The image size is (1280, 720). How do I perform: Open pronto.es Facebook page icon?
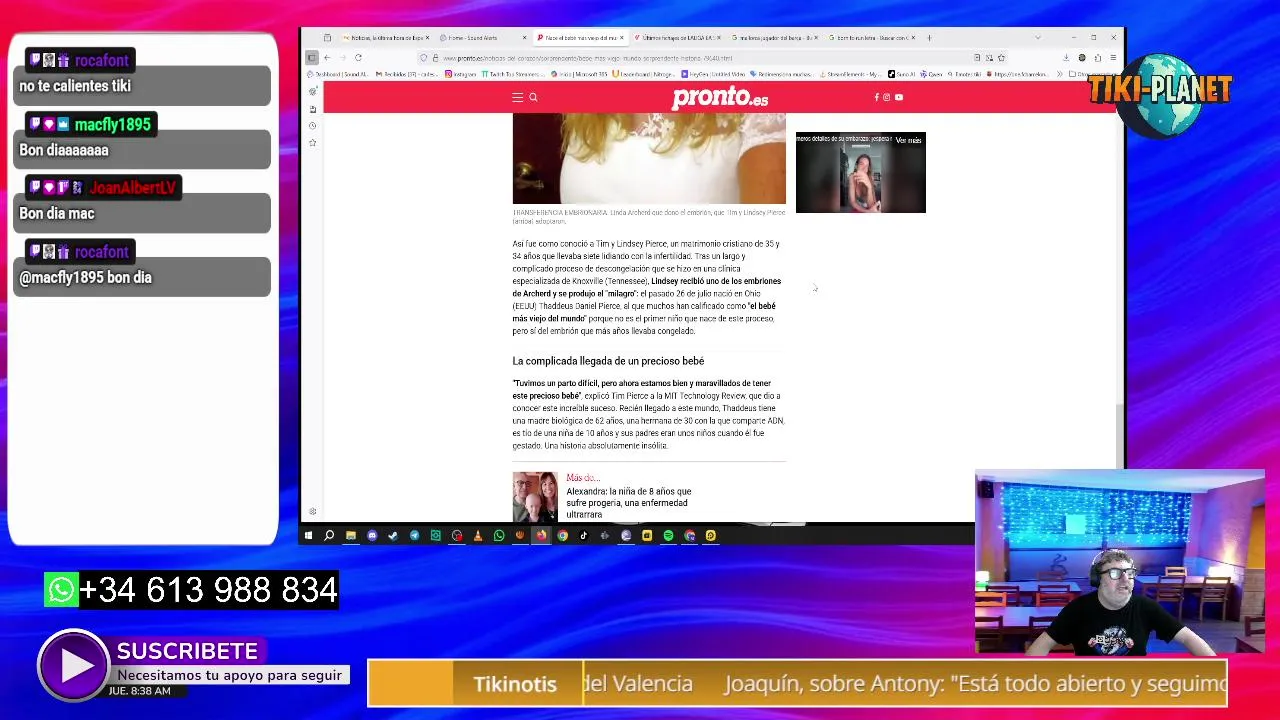[x=876, y=97]
